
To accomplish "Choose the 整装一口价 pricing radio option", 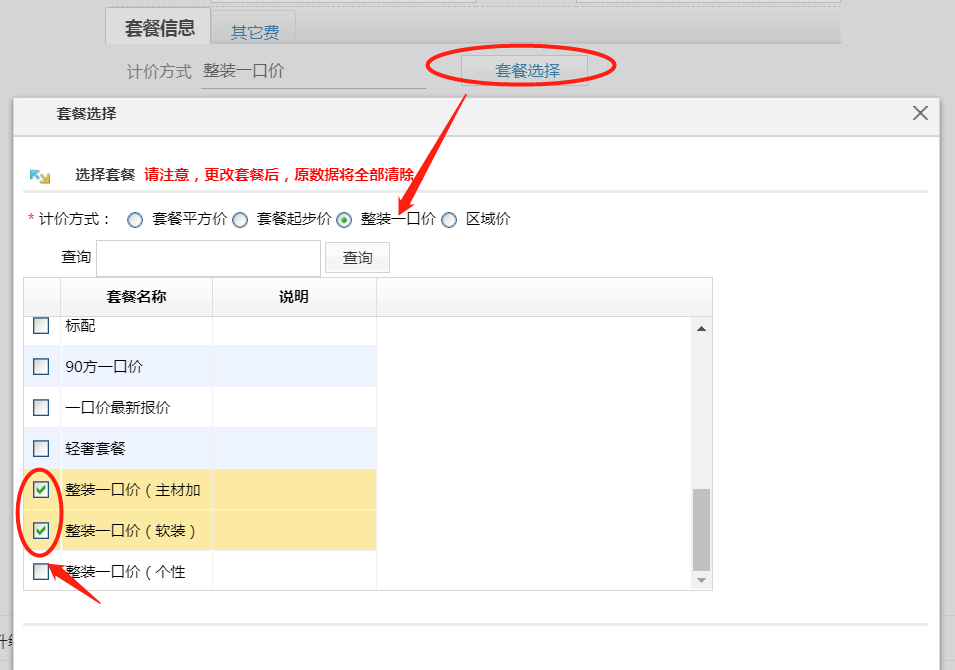I will (x=344, y=220).
